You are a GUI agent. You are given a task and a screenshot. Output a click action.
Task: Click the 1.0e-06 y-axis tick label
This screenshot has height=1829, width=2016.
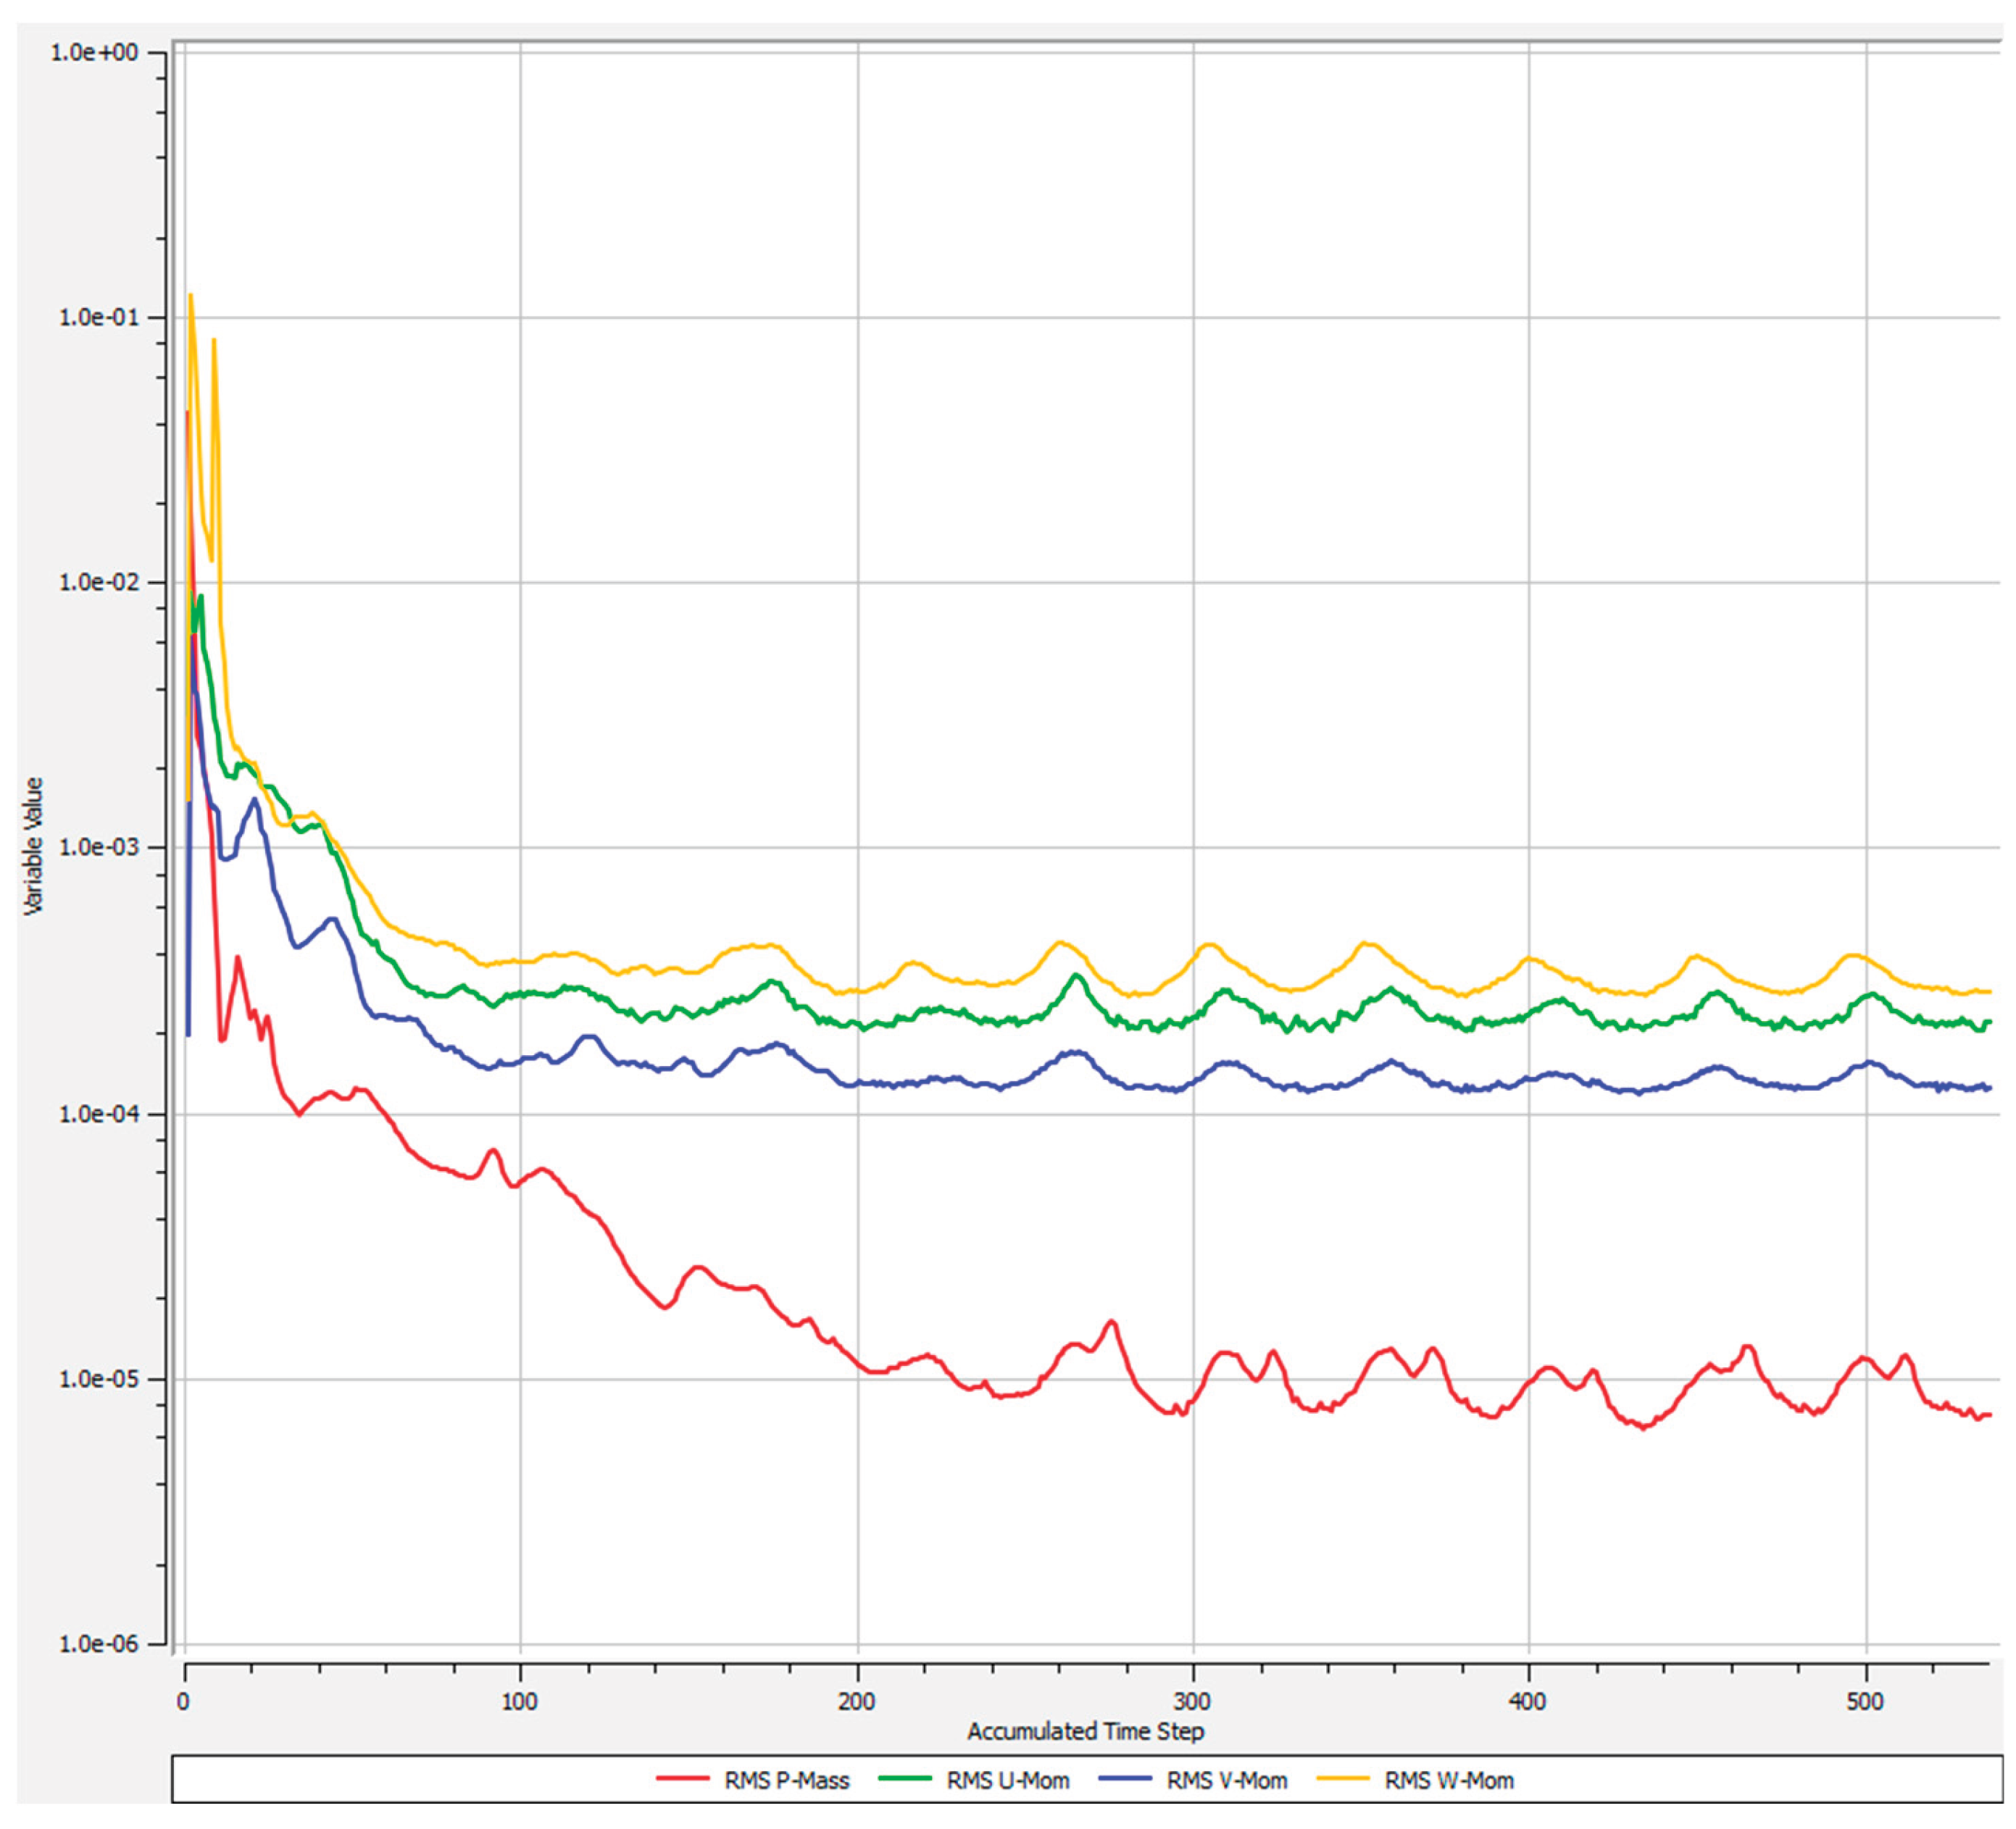(x=98, y=1644)
